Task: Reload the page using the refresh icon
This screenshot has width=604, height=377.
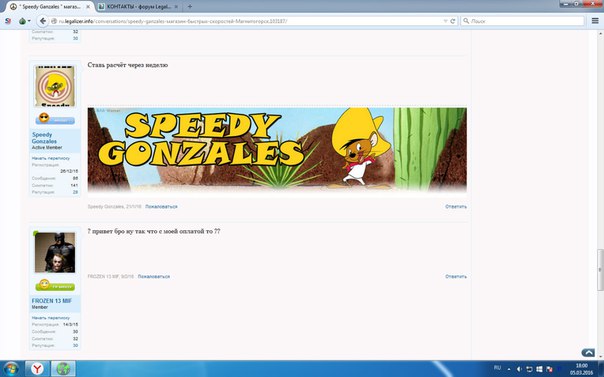Action: [453, 21]
